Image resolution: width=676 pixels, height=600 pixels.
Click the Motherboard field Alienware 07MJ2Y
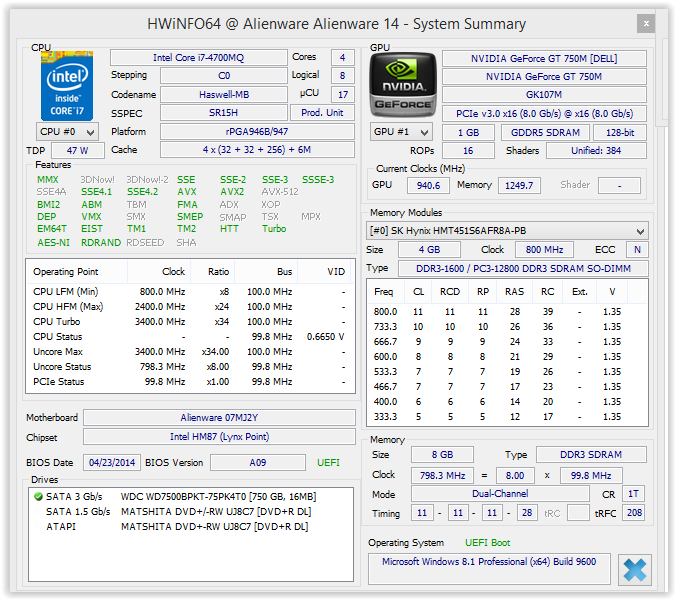point(219,418)
